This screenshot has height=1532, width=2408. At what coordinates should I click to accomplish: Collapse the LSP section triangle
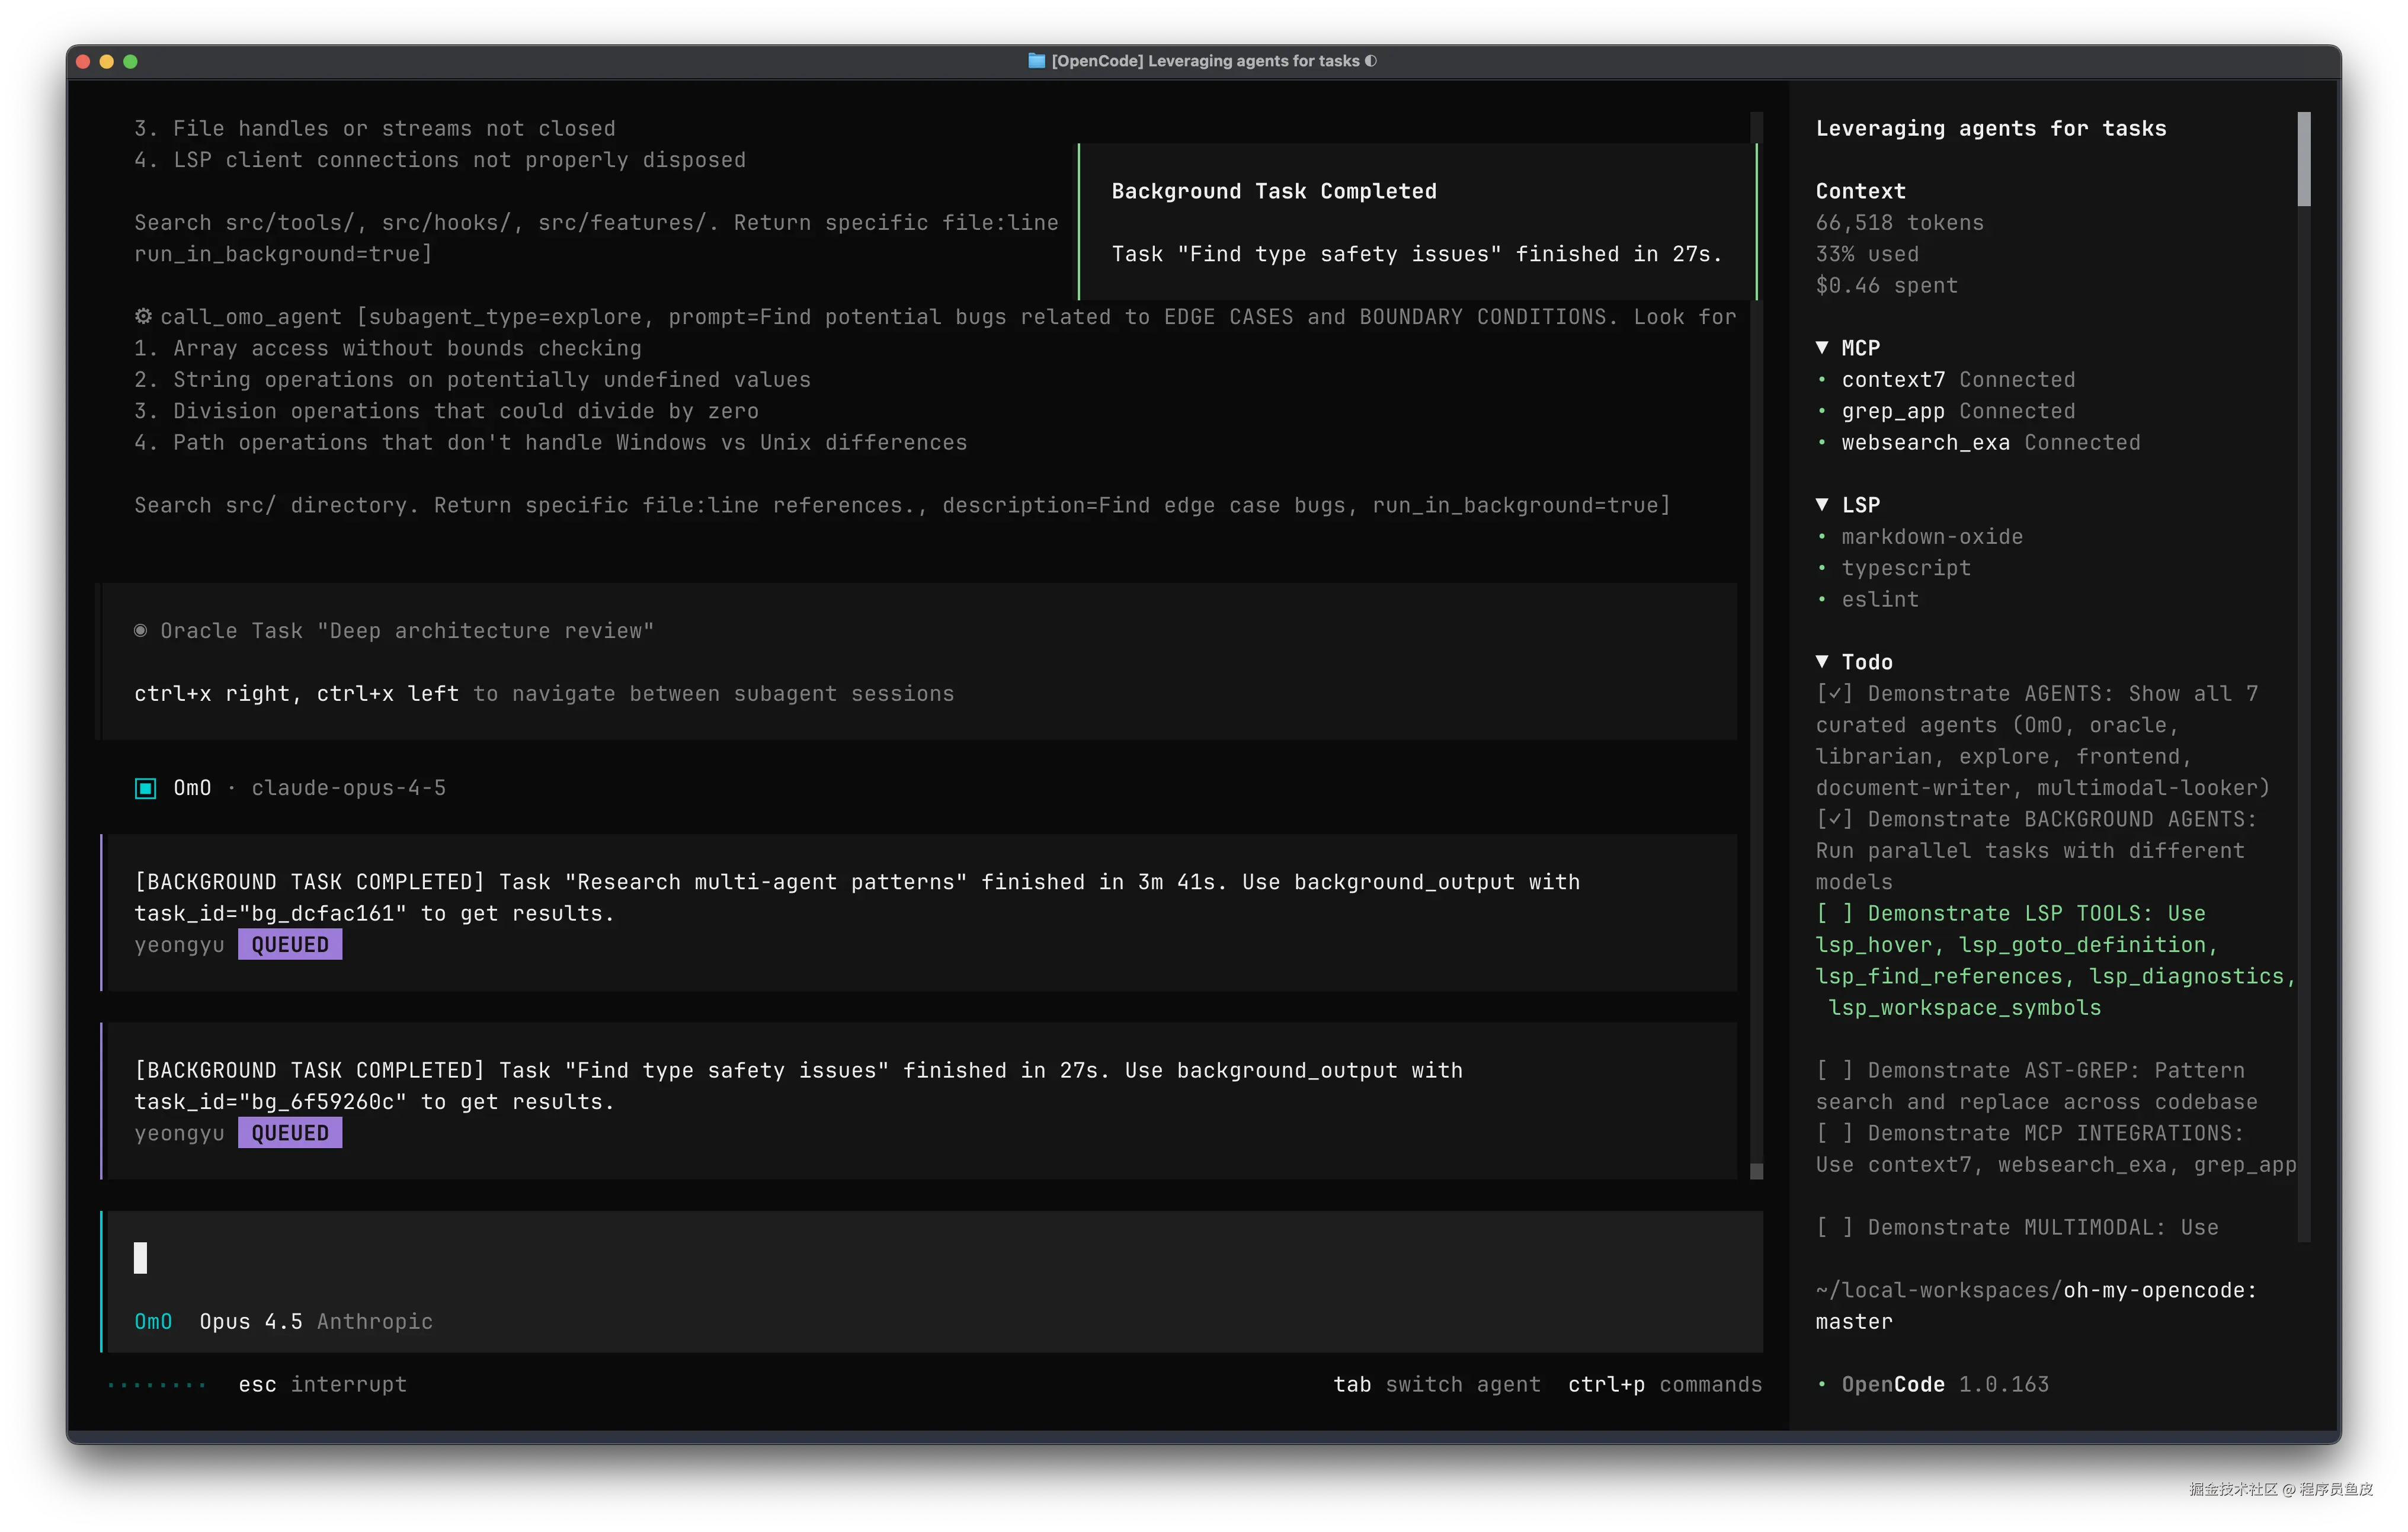1822,504
